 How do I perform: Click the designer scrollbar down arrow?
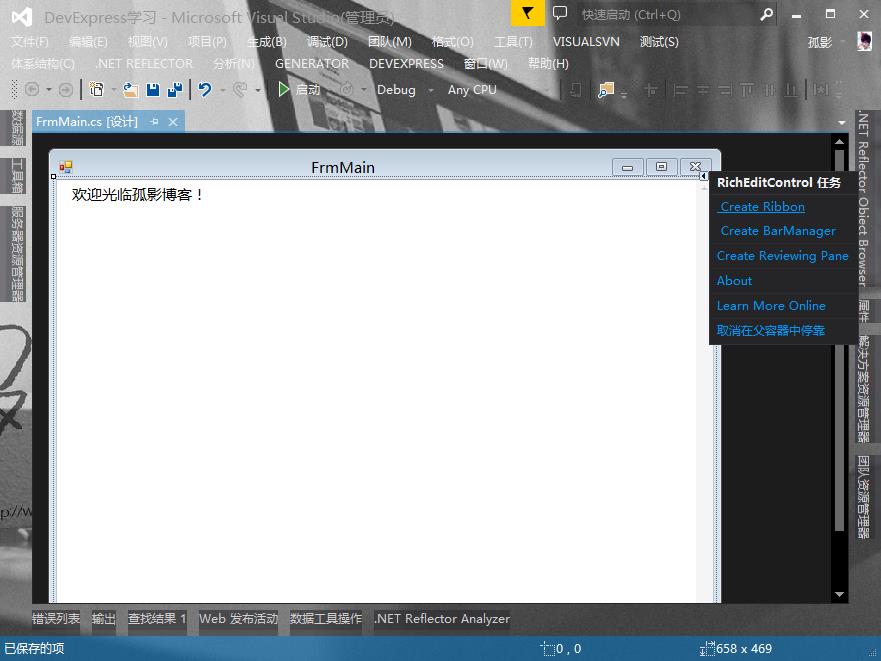(x=839, y=594)
